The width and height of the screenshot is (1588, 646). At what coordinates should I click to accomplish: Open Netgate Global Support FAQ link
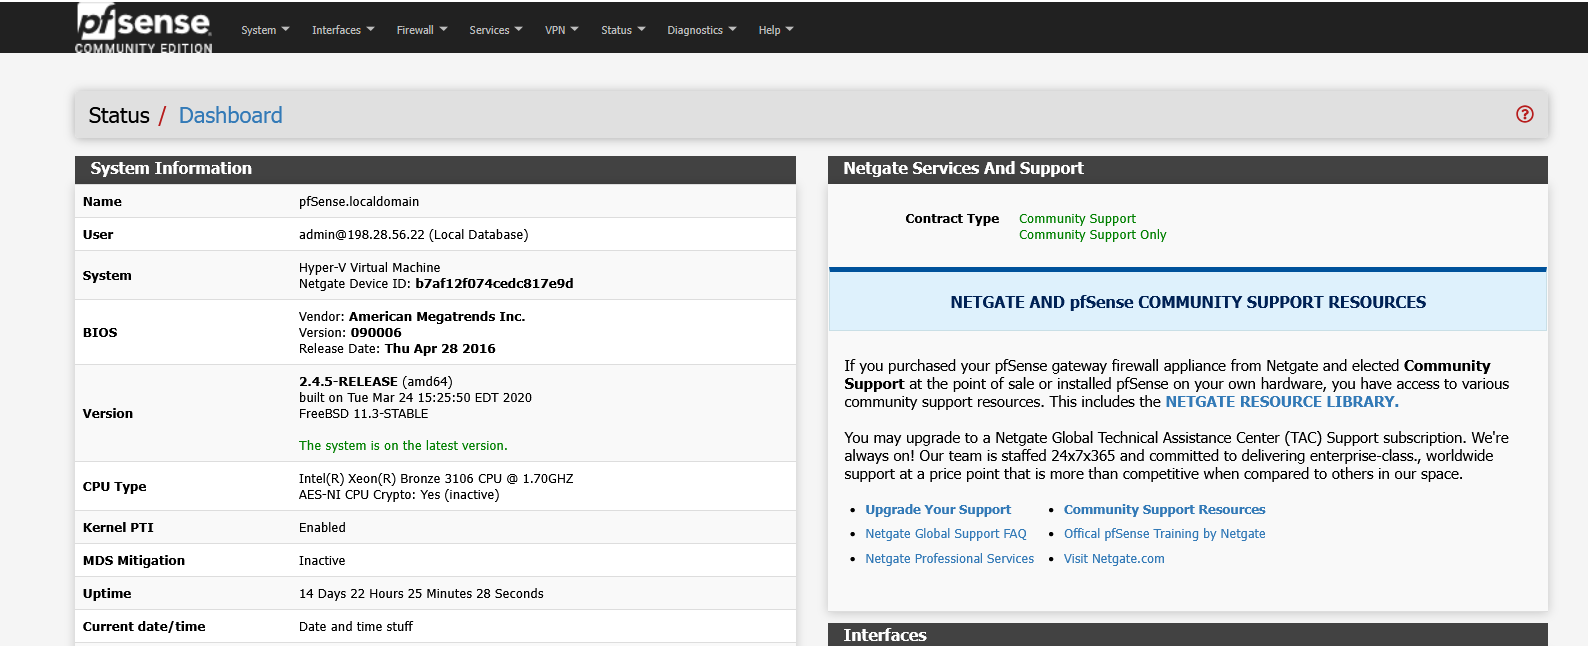pyautogui.click(x=946, y=534)
